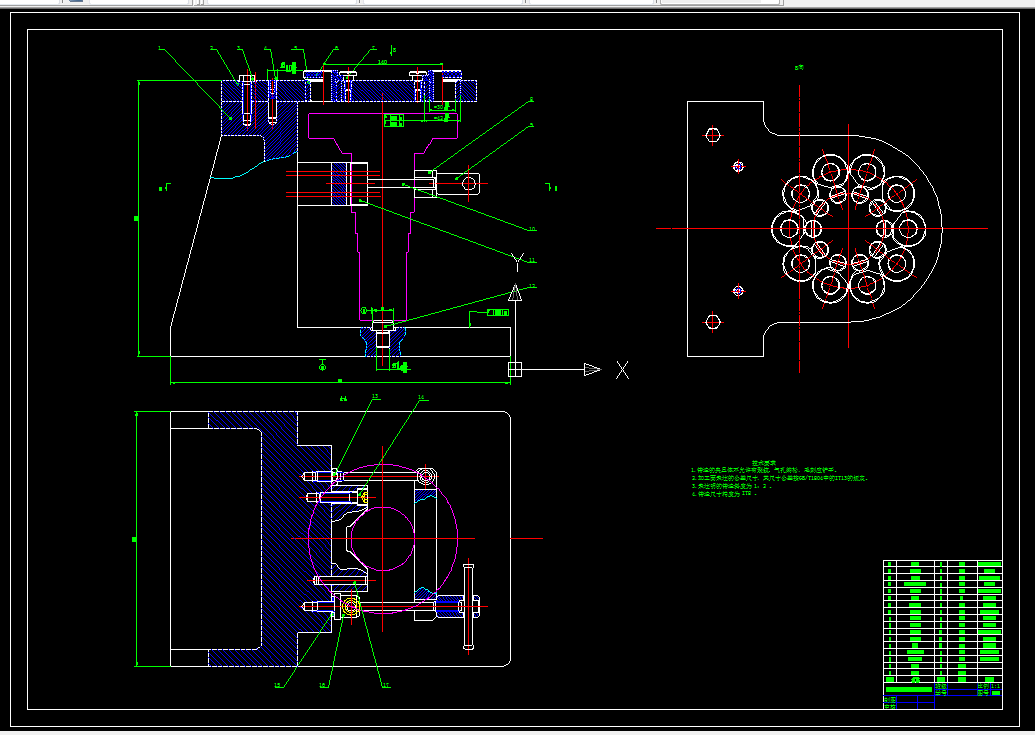Select part callout number 11
Image resolution: width=1035 pixels, height=735 pixels.
coord(532,261)
